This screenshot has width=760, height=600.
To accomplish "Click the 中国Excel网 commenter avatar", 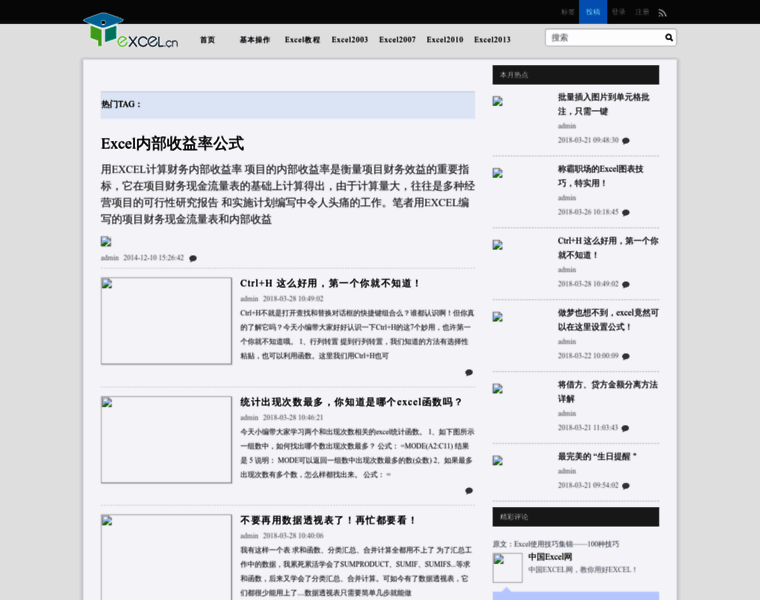I will (507, 568).
